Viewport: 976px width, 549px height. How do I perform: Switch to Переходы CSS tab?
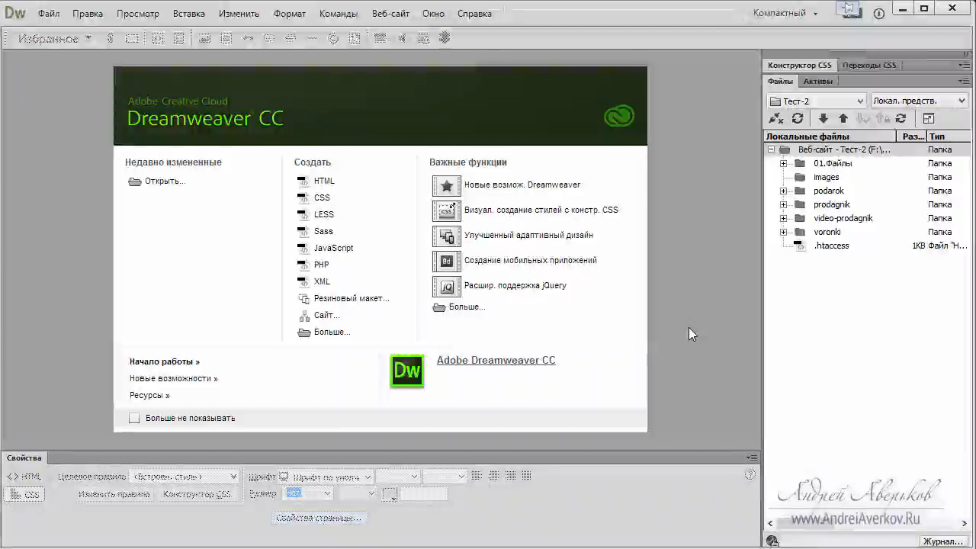[869, 65]
